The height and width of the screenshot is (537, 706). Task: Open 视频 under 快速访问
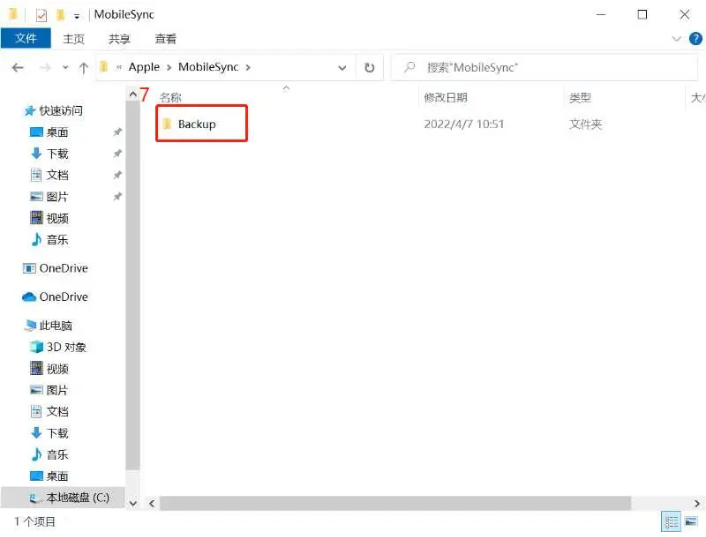[50, 218]
